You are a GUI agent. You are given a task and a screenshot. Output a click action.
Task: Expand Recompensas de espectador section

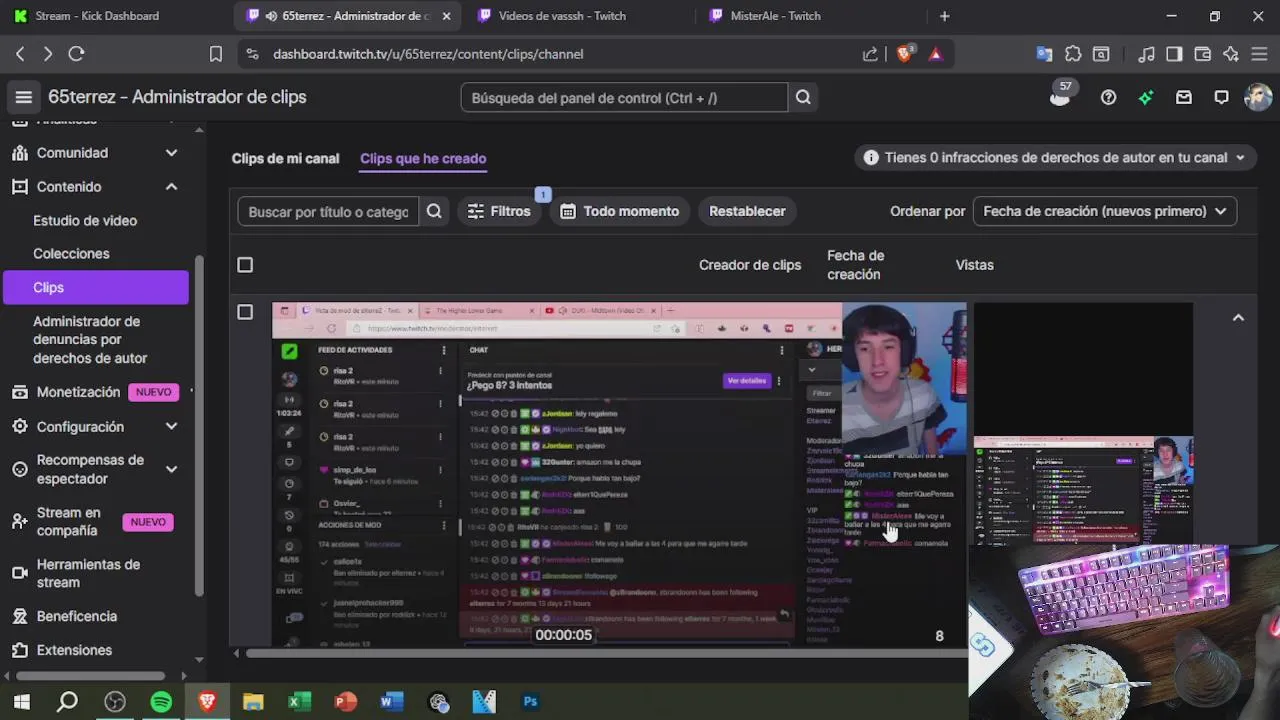click(171, 469)
